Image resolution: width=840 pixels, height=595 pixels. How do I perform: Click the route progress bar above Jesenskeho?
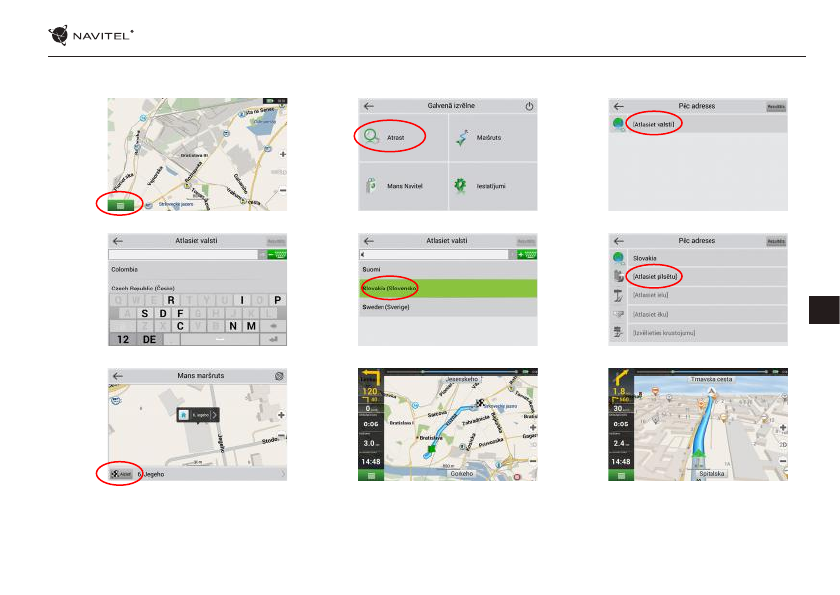pos(453,371)
